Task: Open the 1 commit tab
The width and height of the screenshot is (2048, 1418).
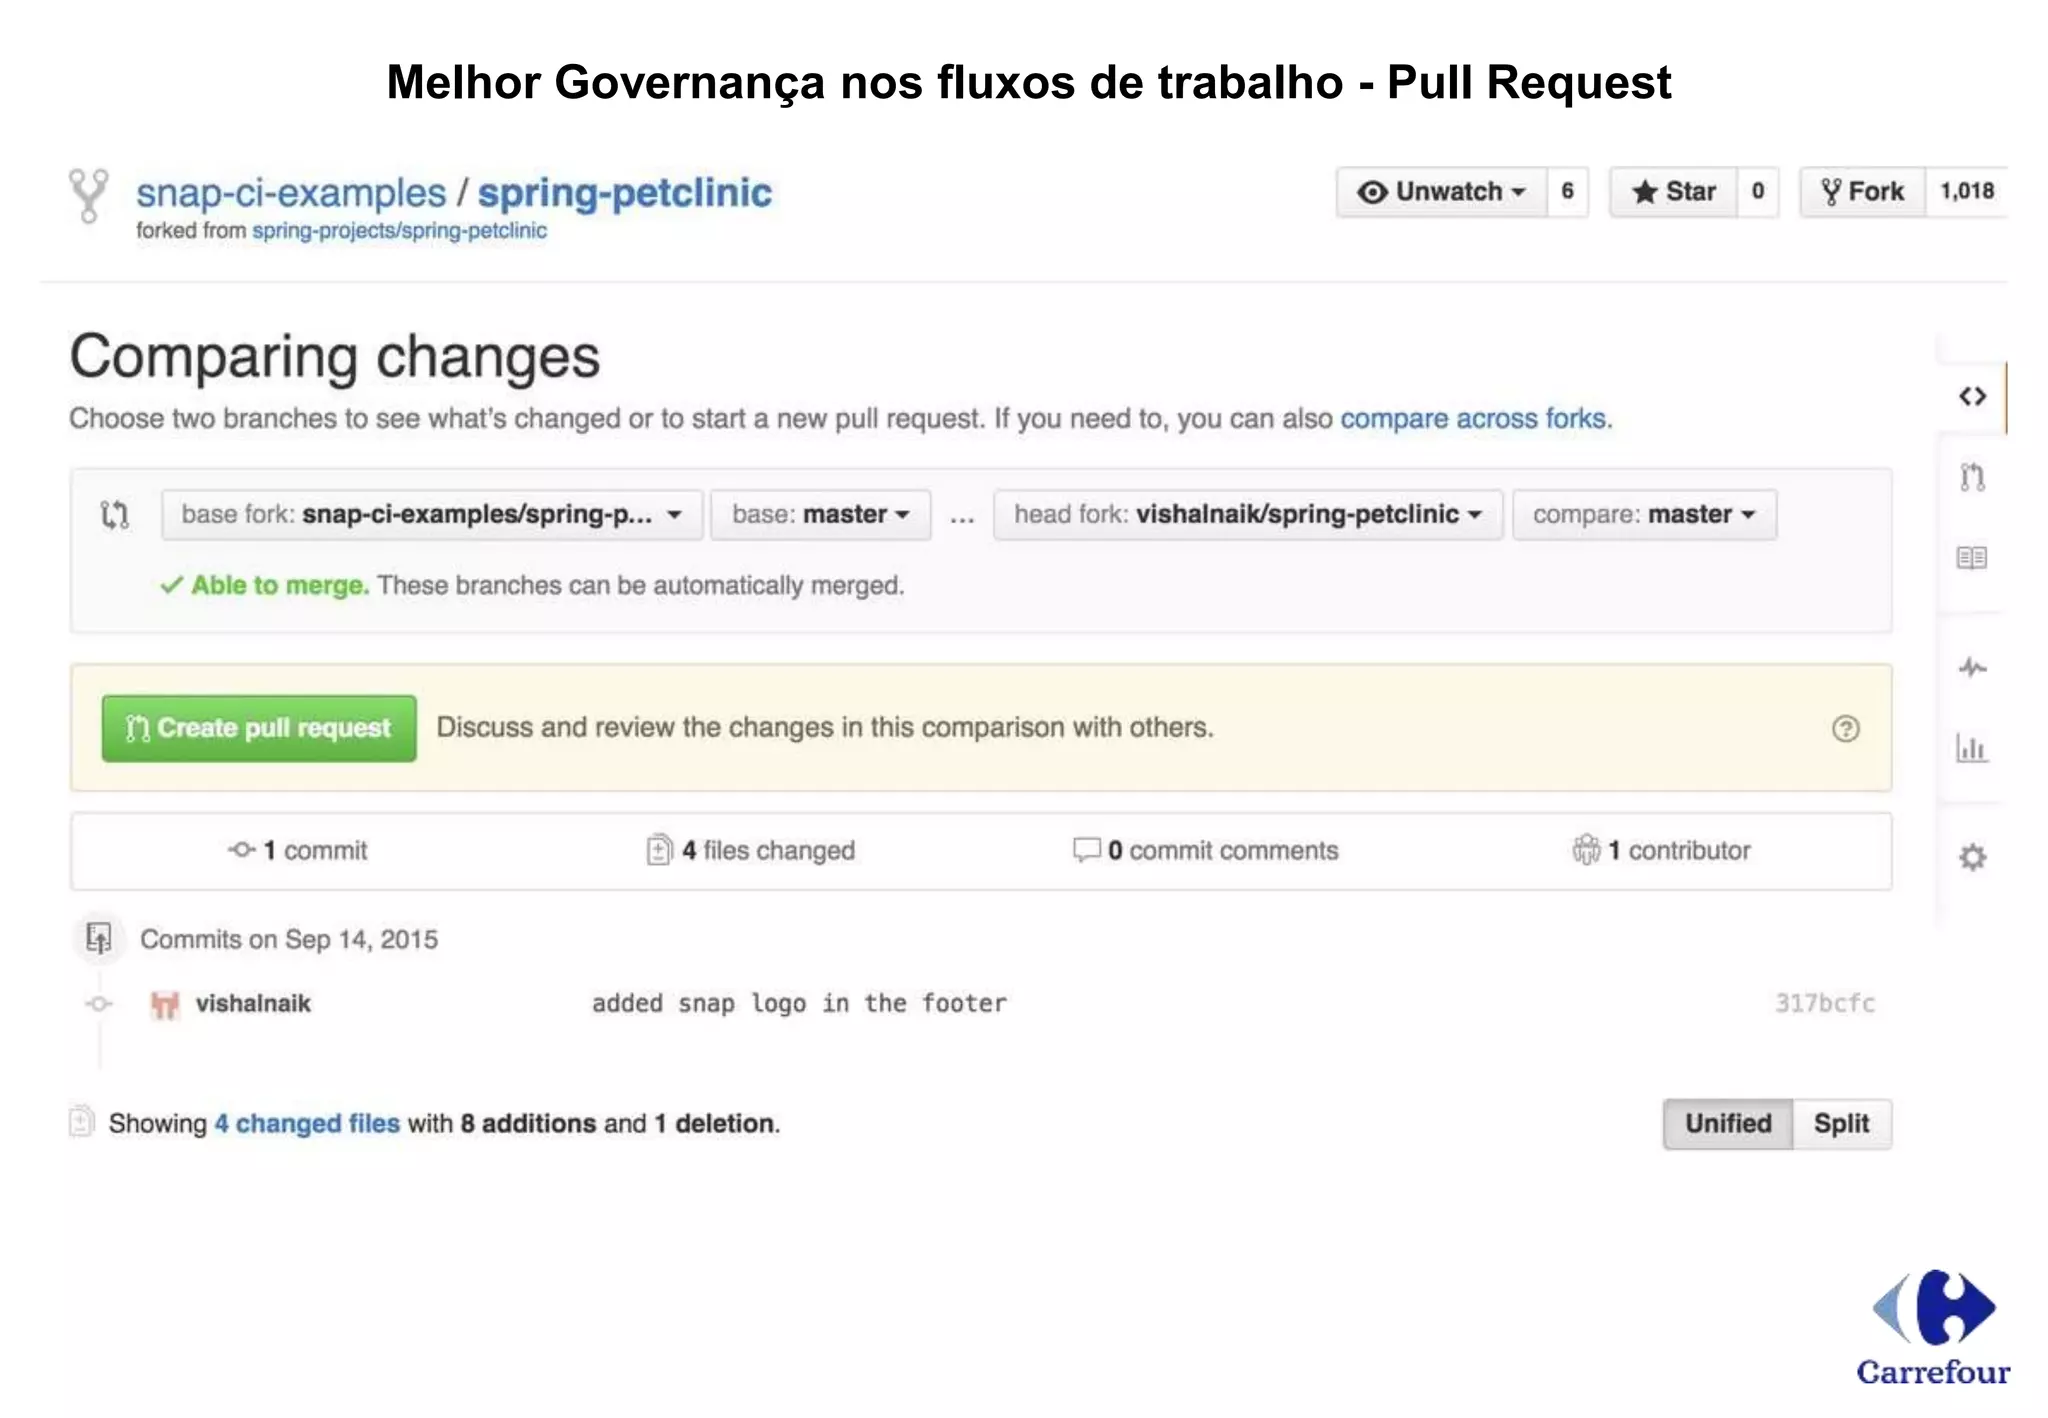Action: tap(298, 851)
